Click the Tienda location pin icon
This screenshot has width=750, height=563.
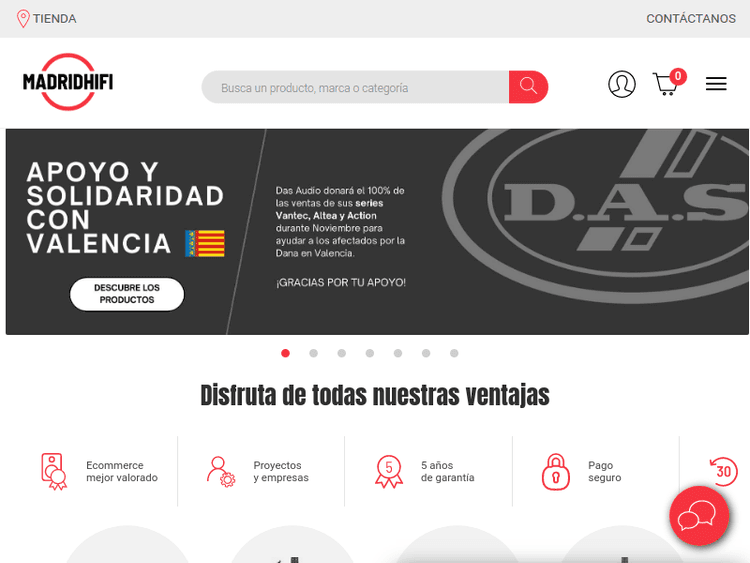coord(23,18)
